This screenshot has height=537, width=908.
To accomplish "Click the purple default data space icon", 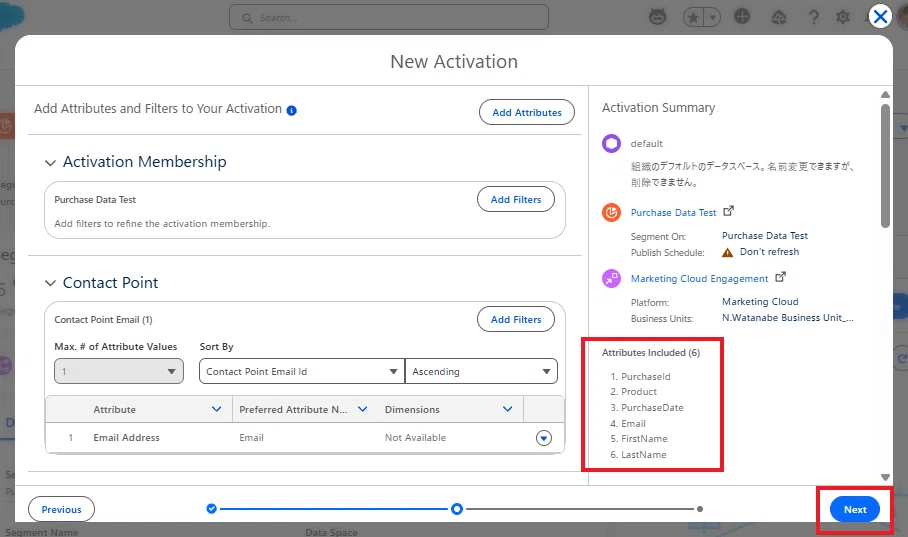I will pyautogui.click(x=611, y=143).
